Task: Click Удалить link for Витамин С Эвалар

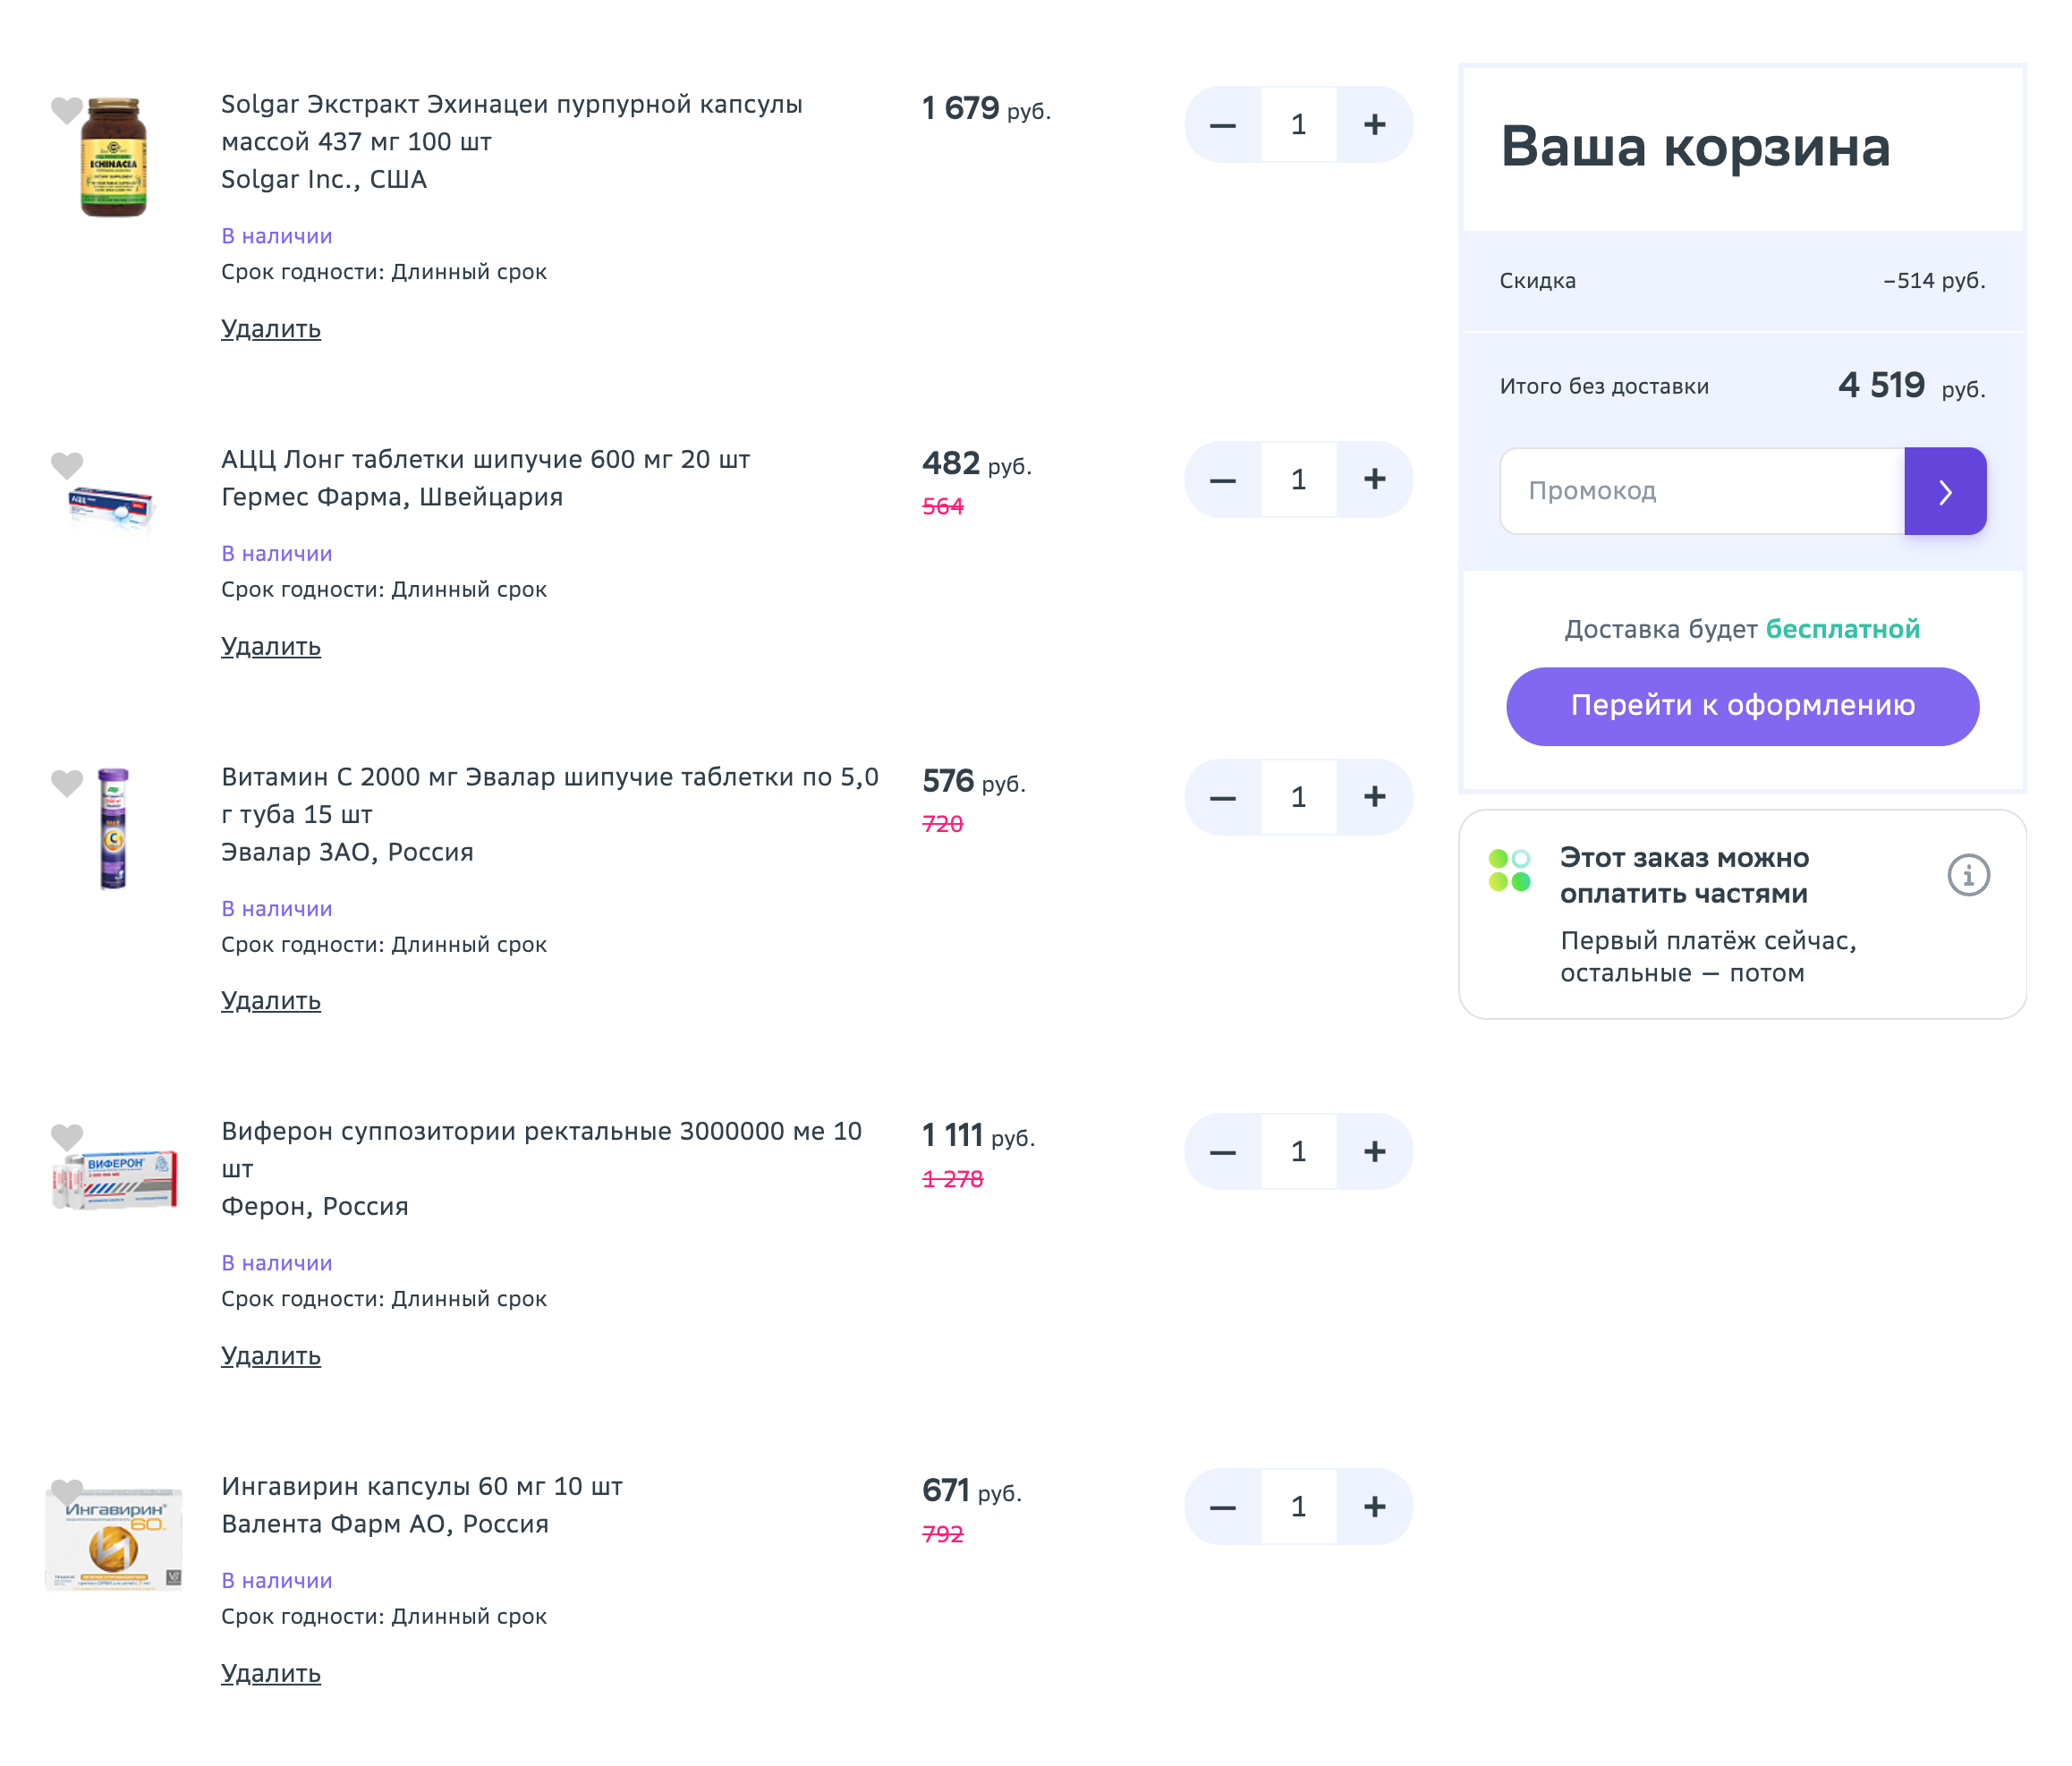Action: (271, 1000)
